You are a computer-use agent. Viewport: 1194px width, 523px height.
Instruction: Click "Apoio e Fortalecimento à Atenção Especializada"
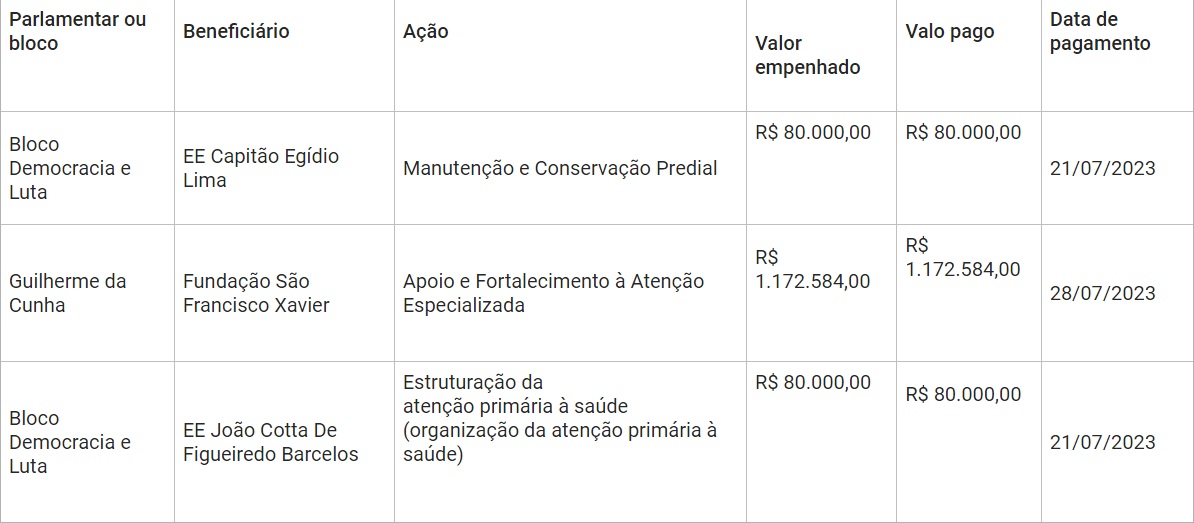[553, 293]
